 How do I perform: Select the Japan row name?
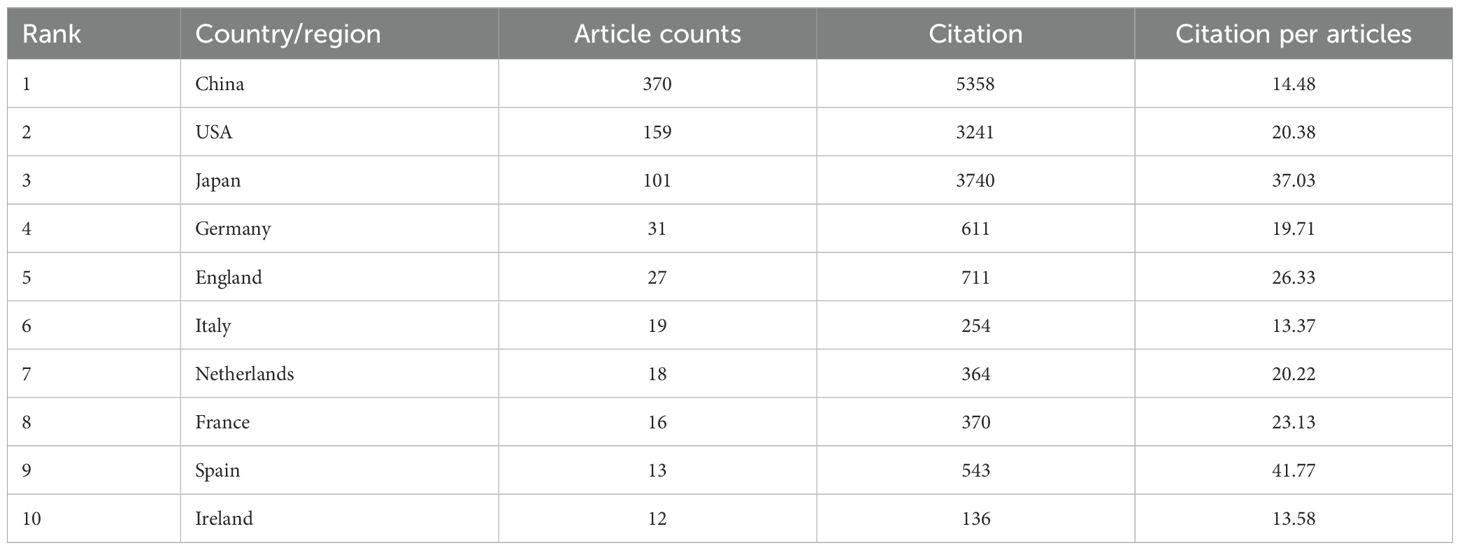(218, 181)
